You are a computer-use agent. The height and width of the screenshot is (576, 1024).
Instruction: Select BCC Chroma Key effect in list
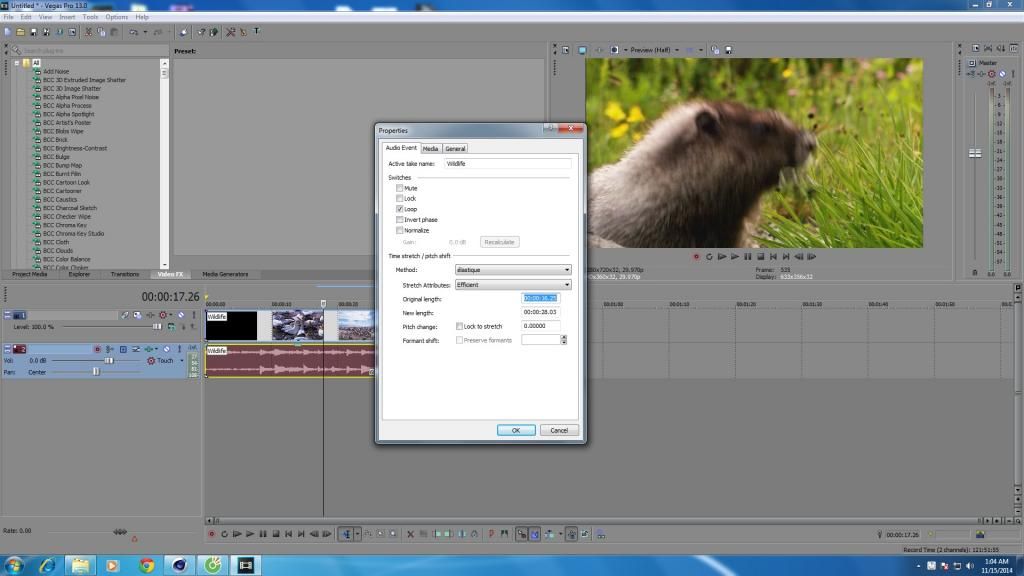point(65,225)
